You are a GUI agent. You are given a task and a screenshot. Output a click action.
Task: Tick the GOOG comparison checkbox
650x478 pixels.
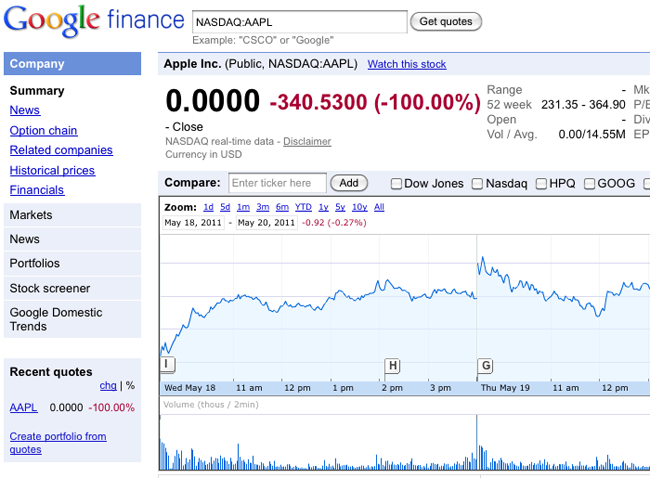(590, 184)
